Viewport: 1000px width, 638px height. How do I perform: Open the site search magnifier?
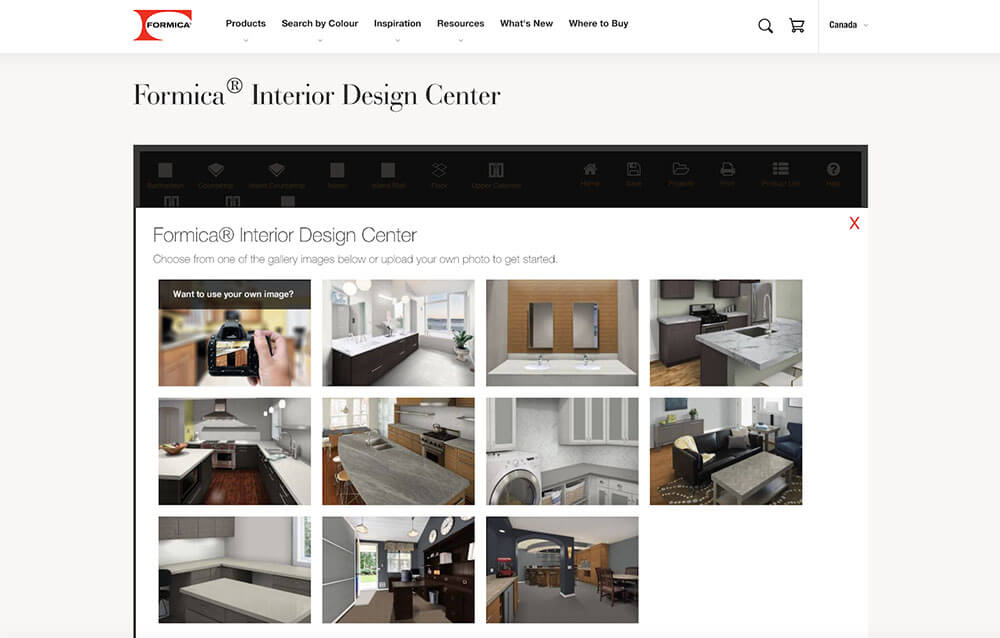[765, 25]
